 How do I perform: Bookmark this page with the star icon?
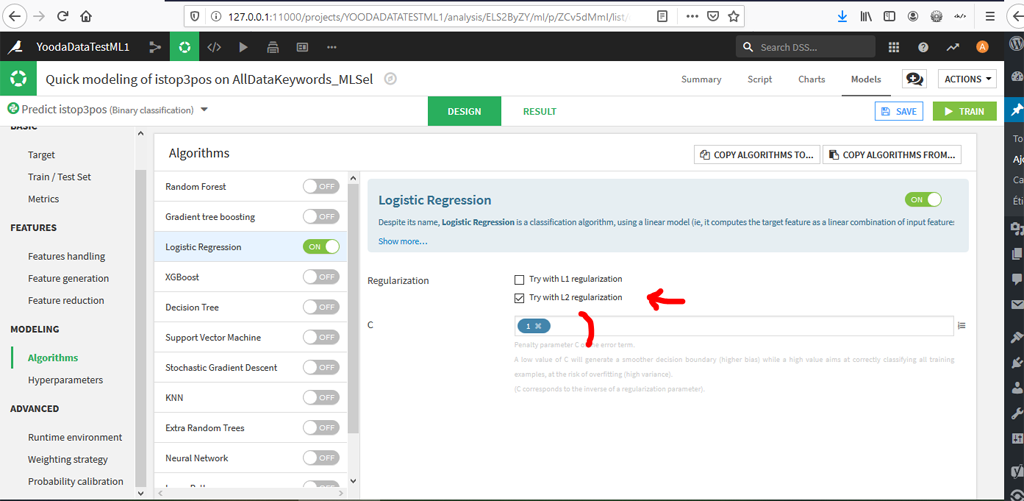click(733, 16)
